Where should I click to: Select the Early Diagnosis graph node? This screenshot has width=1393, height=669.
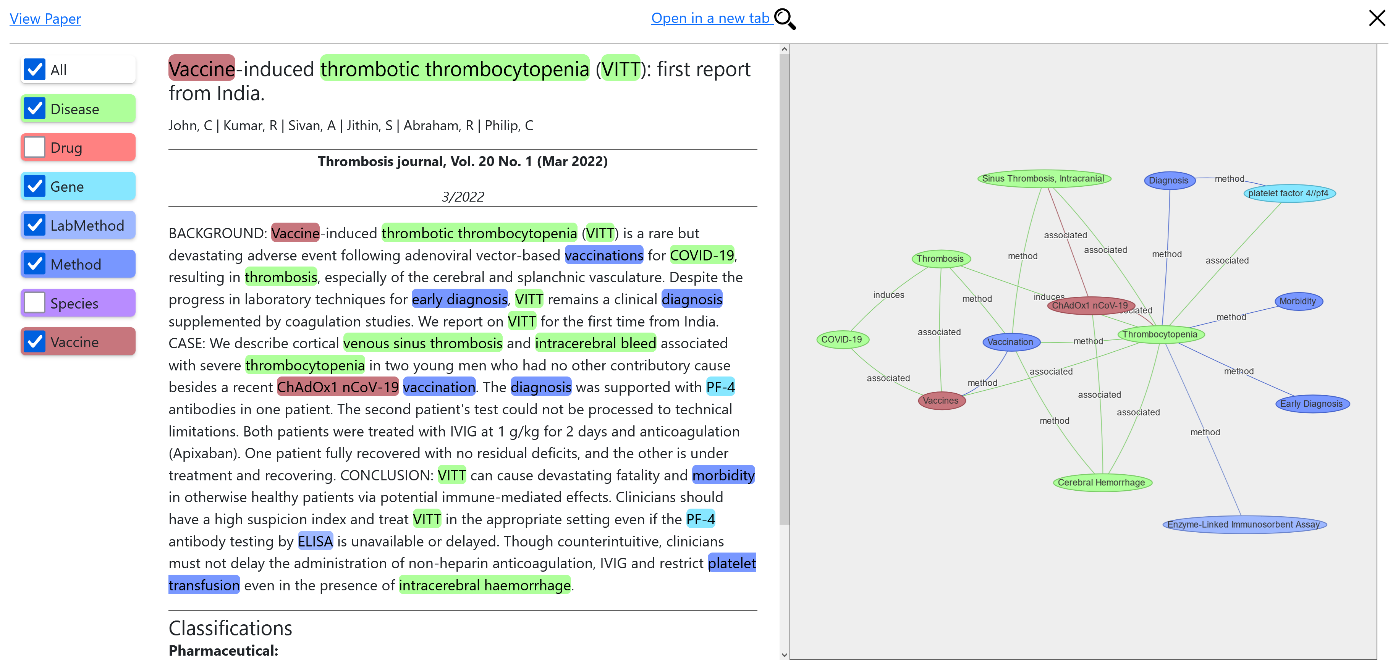[1312, 404]
